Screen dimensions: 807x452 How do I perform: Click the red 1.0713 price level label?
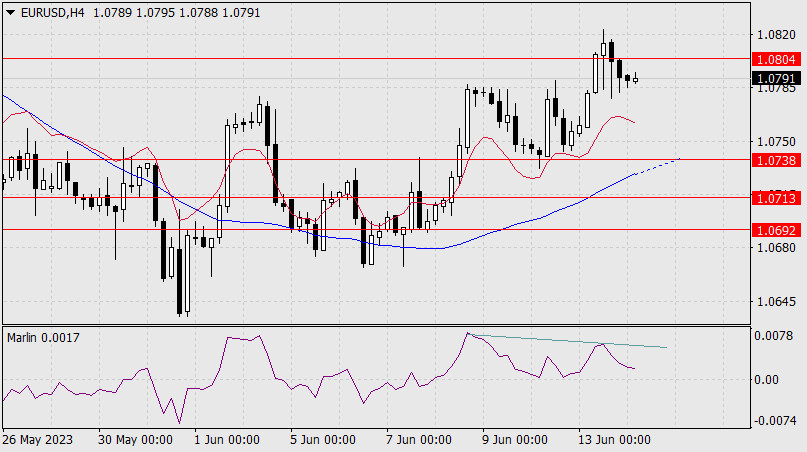click(x=777, y=198)
